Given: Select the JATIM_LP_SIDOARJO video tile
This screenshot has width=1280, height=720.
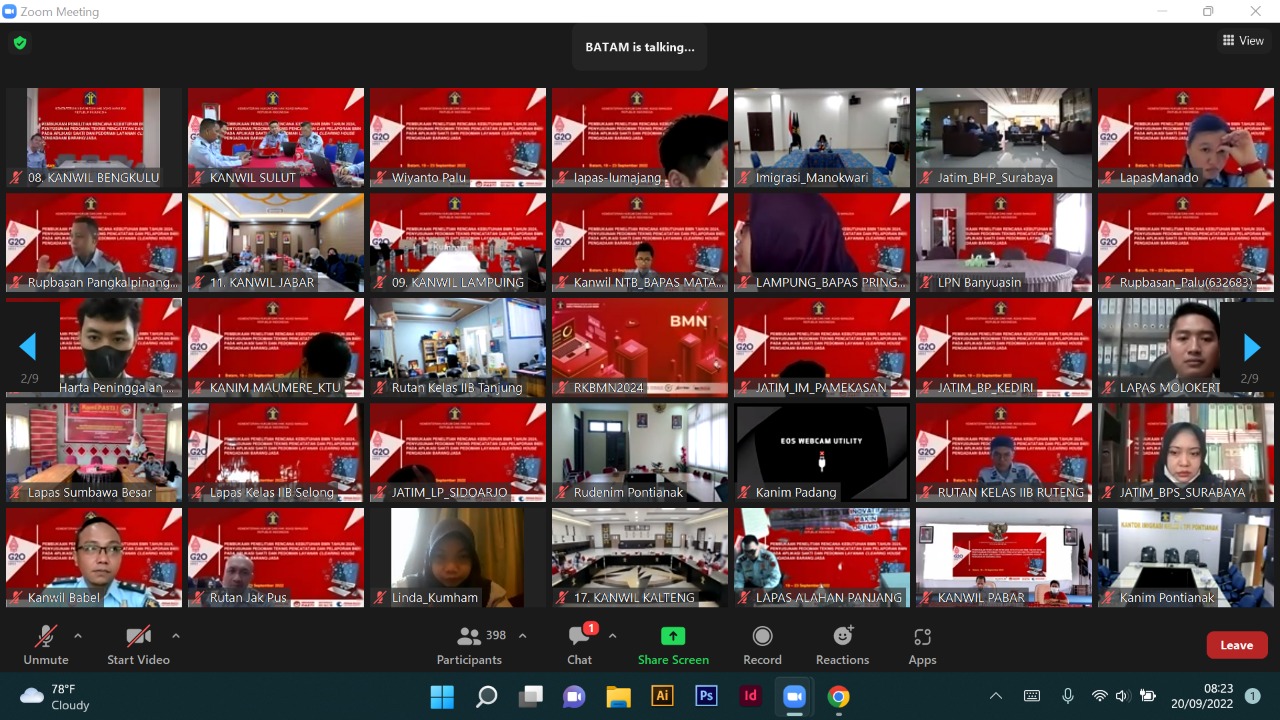Looking at the screenshot, I should coord(458,452).
